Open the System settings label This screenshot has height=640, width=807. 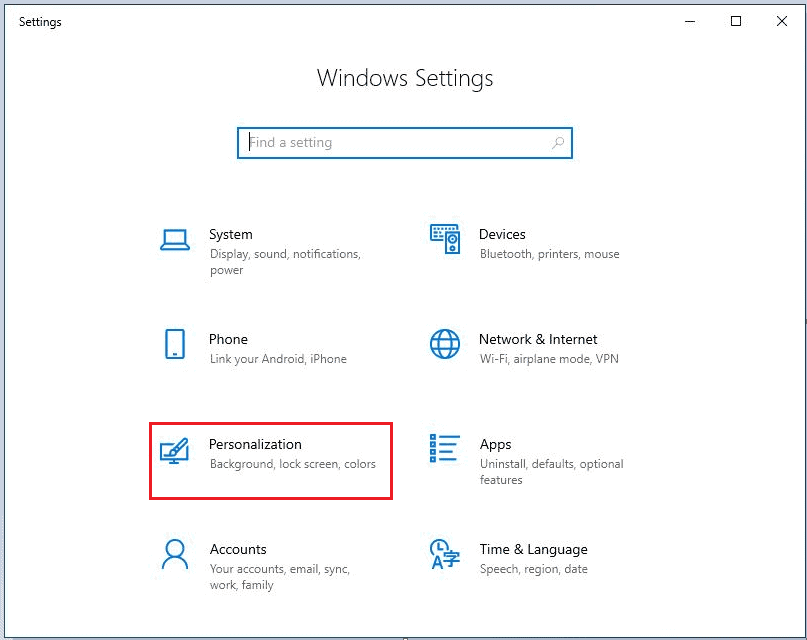(x=230, y=234)
